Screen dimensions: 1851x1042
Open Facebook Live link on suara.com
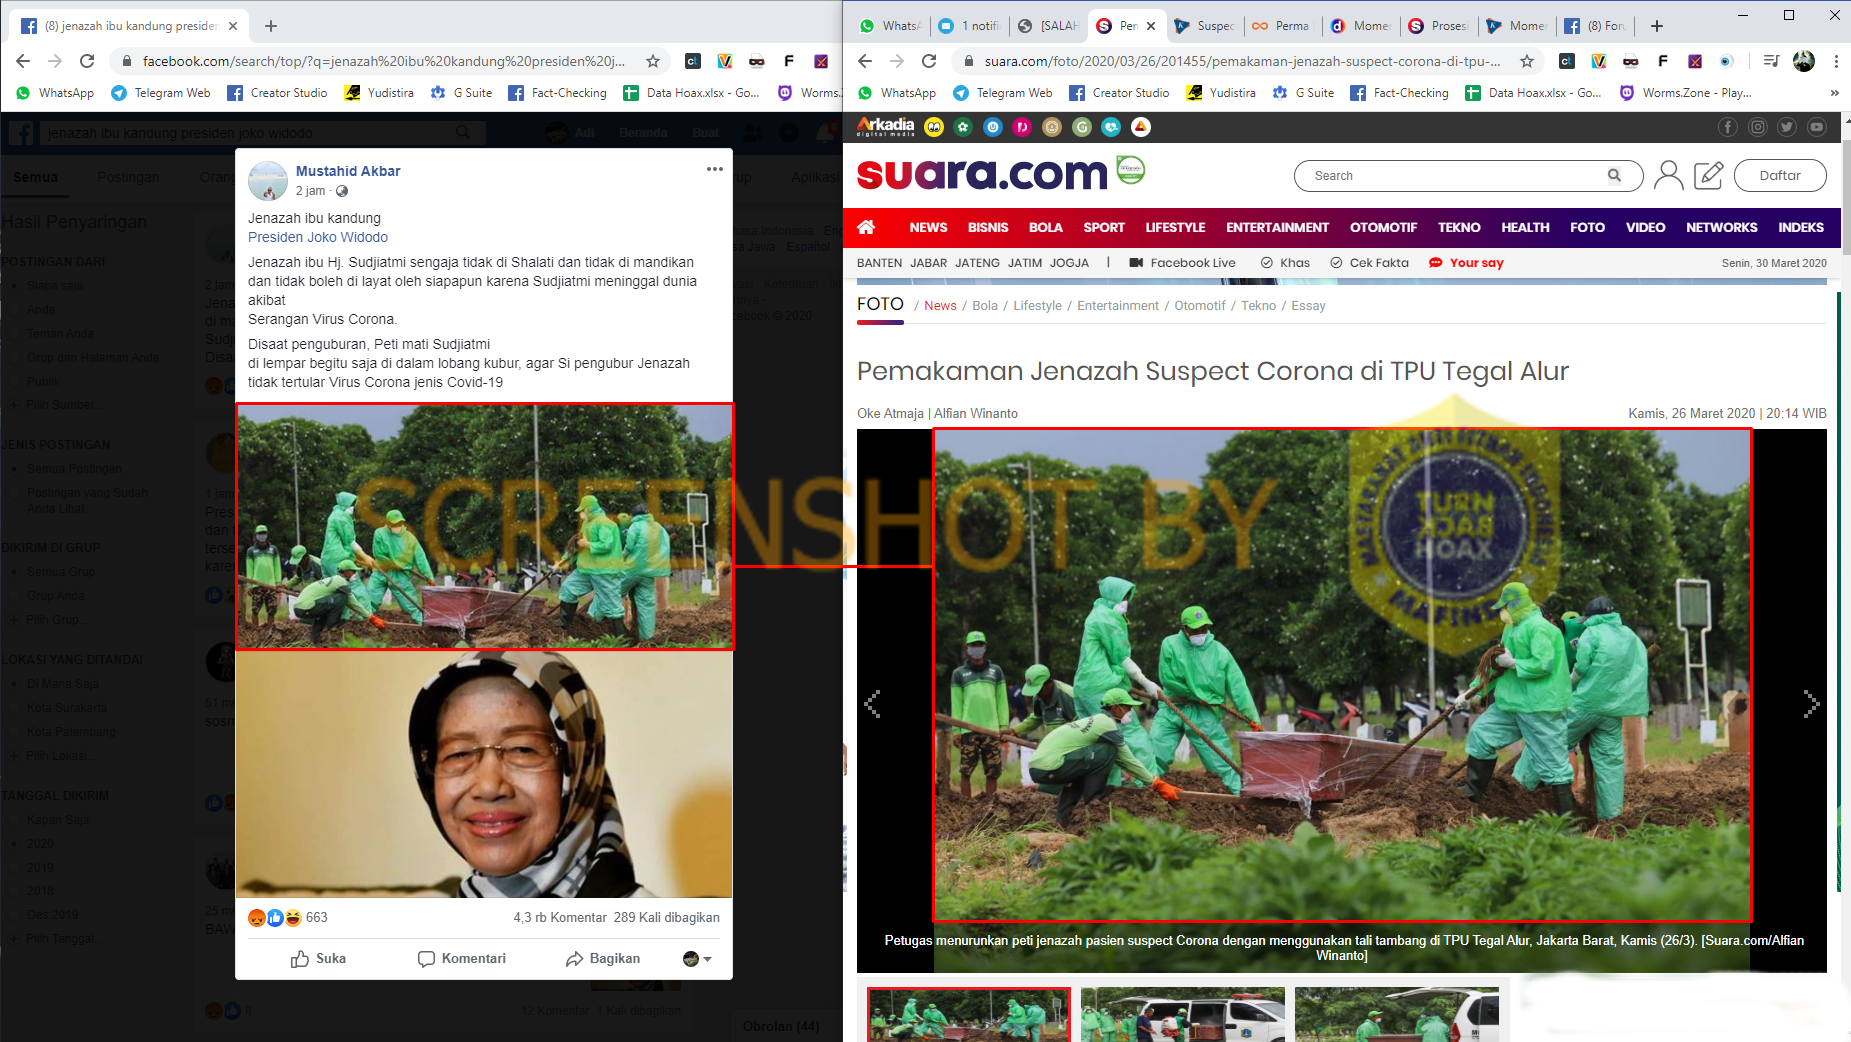click(x=1182, y=263)
